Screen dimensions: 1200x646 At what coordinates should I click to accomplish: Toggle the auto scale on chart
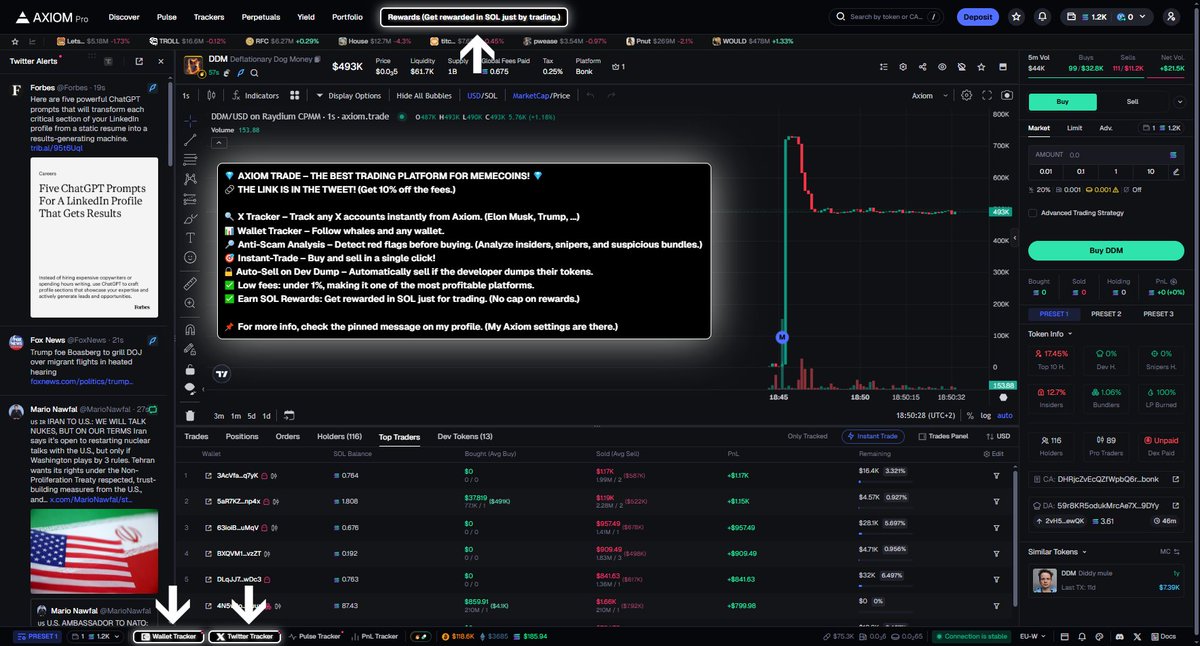(1005, 415)
